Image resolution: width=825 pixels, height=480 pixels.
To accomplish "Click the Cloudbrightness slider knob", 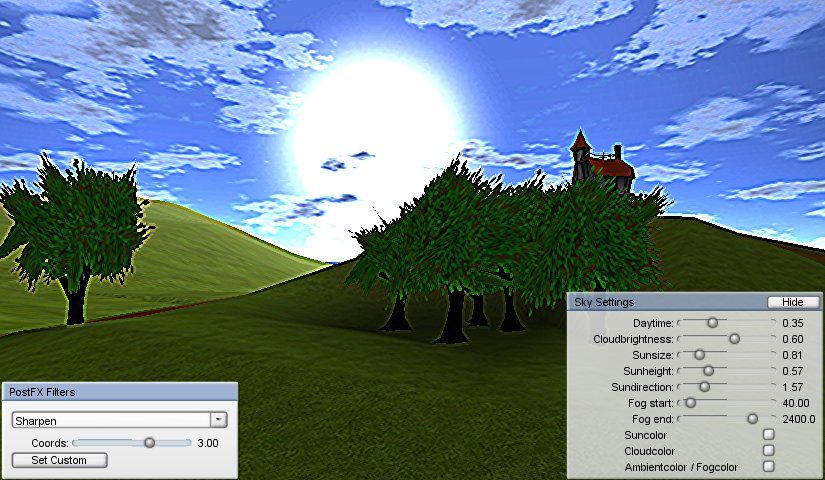I will pyautogui.click(x=734, y=339).
